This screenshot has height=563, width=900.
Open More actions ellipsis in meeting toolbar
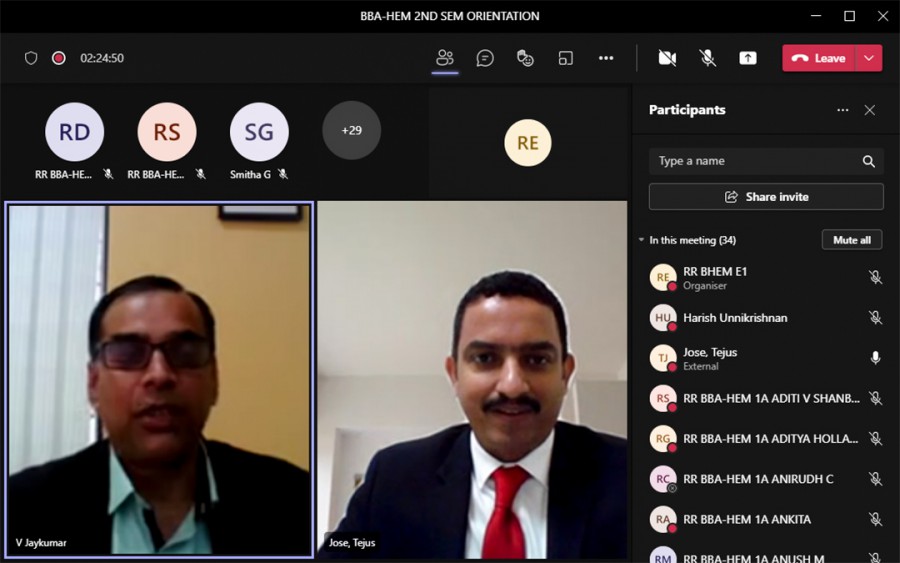coord(606,58)
